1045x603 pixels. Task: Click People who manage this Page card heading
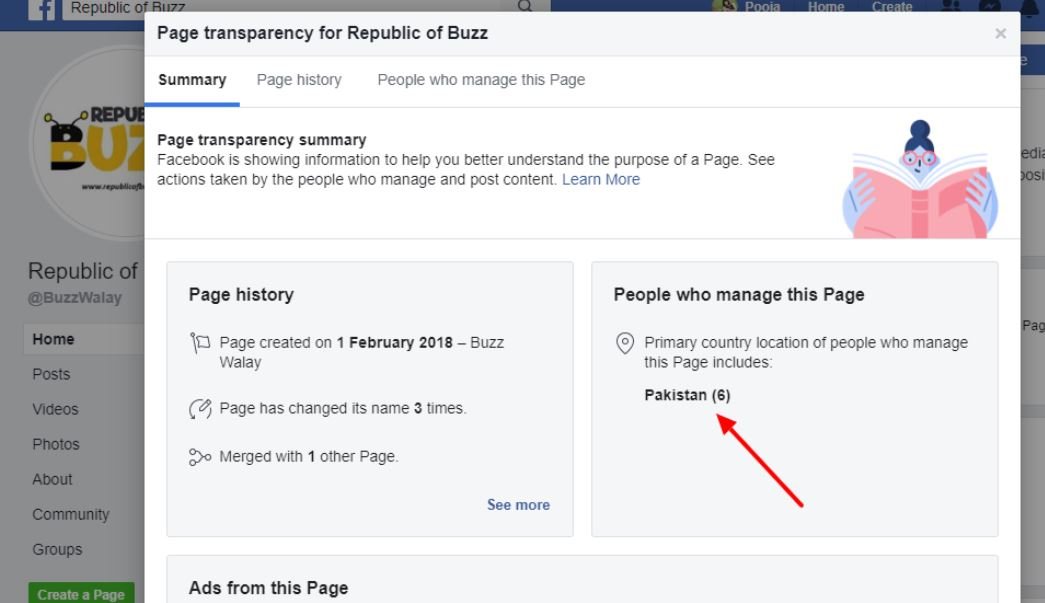click(738, 295)
